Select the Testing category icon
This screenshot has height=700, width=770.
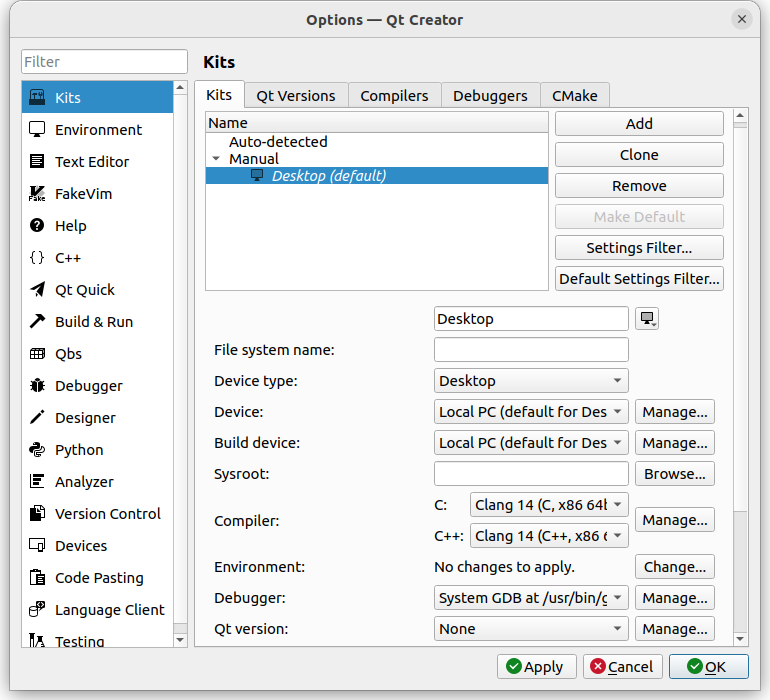(x=37, y=640)
